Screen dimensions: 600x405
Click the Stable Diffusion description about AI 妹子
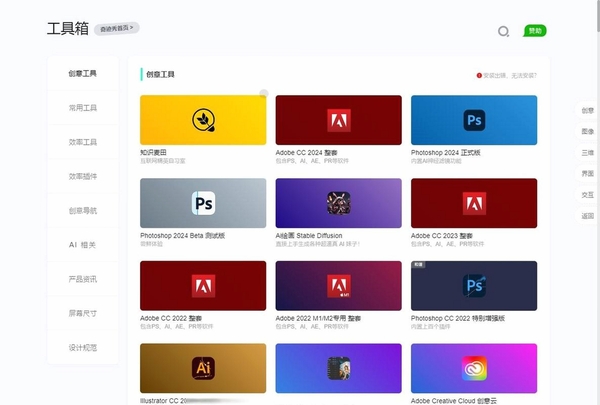(x=318, y=244)
